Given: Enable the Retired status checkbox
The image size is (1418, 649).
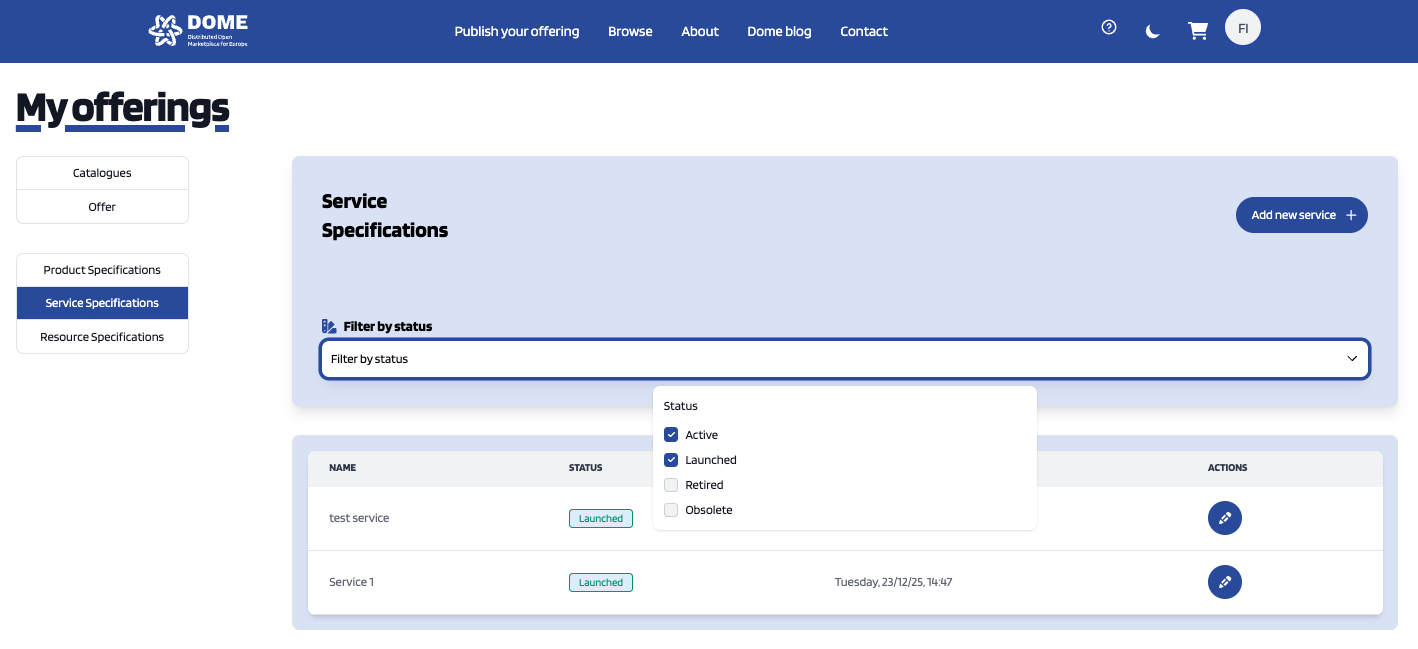Looking at the screenshot, I should (x=671, y=485).
